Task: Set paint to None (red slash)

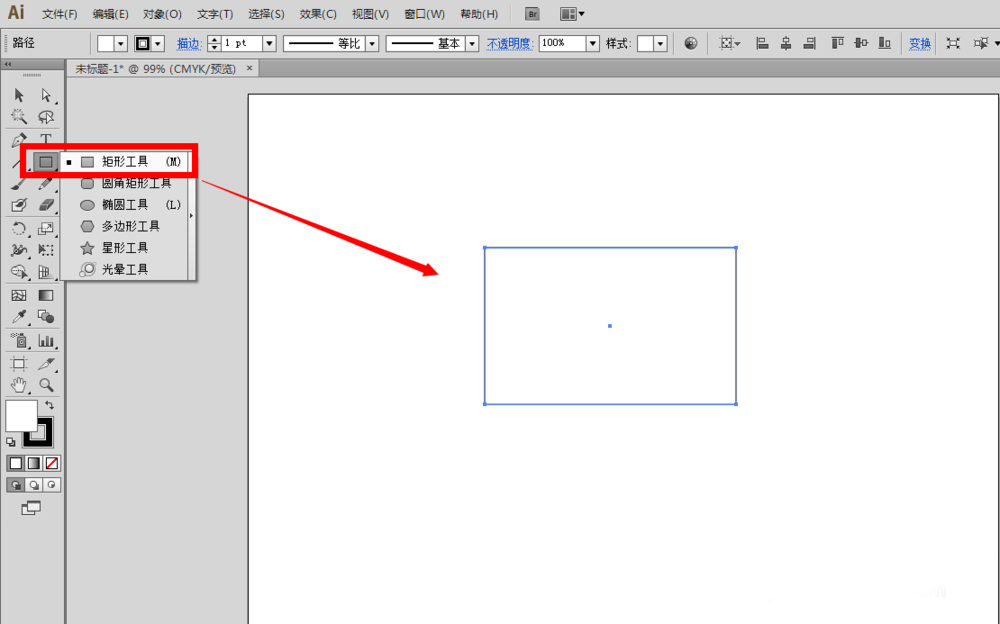Action: pos(52,463)
